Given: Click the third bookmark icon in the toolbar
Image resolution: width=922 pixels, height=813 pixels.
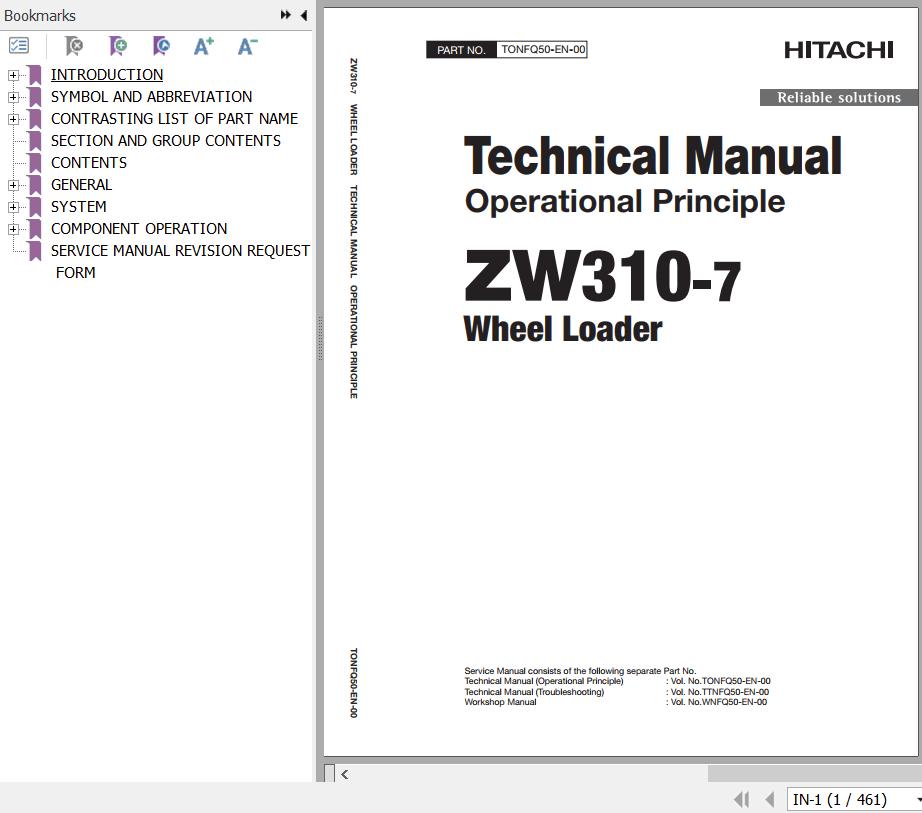Looking at the screenshot, I should [161, 45].
